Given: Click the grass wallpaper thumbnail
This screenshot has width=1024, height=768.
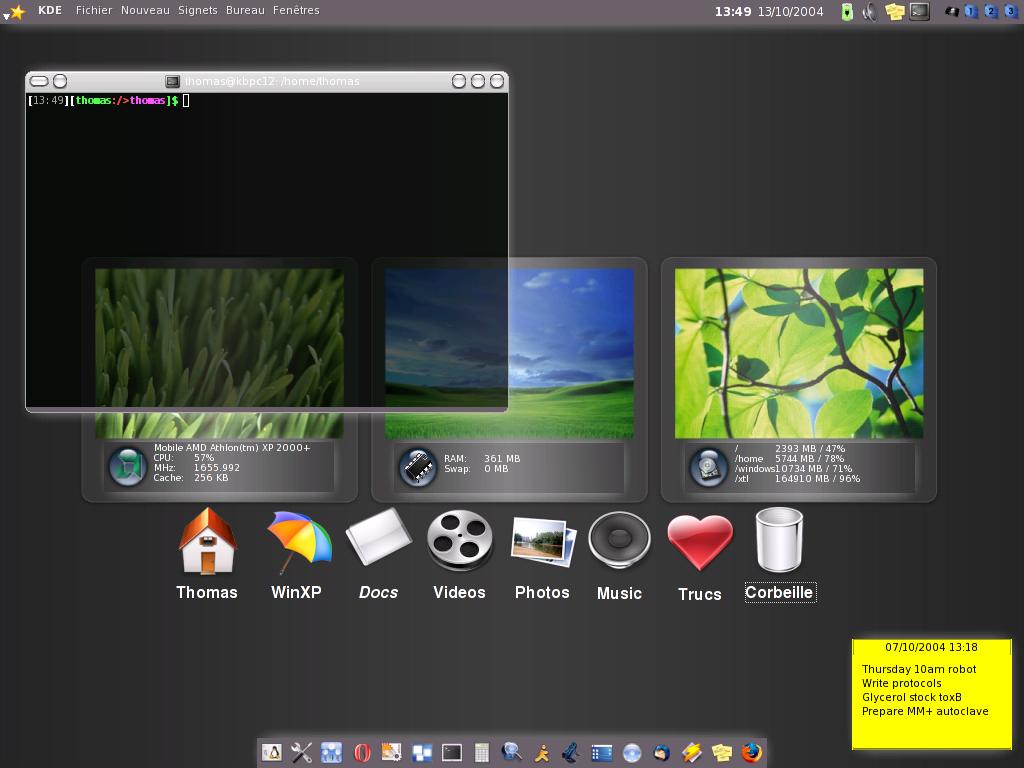Looking at the screenshot, I should [x=219, y=353].
